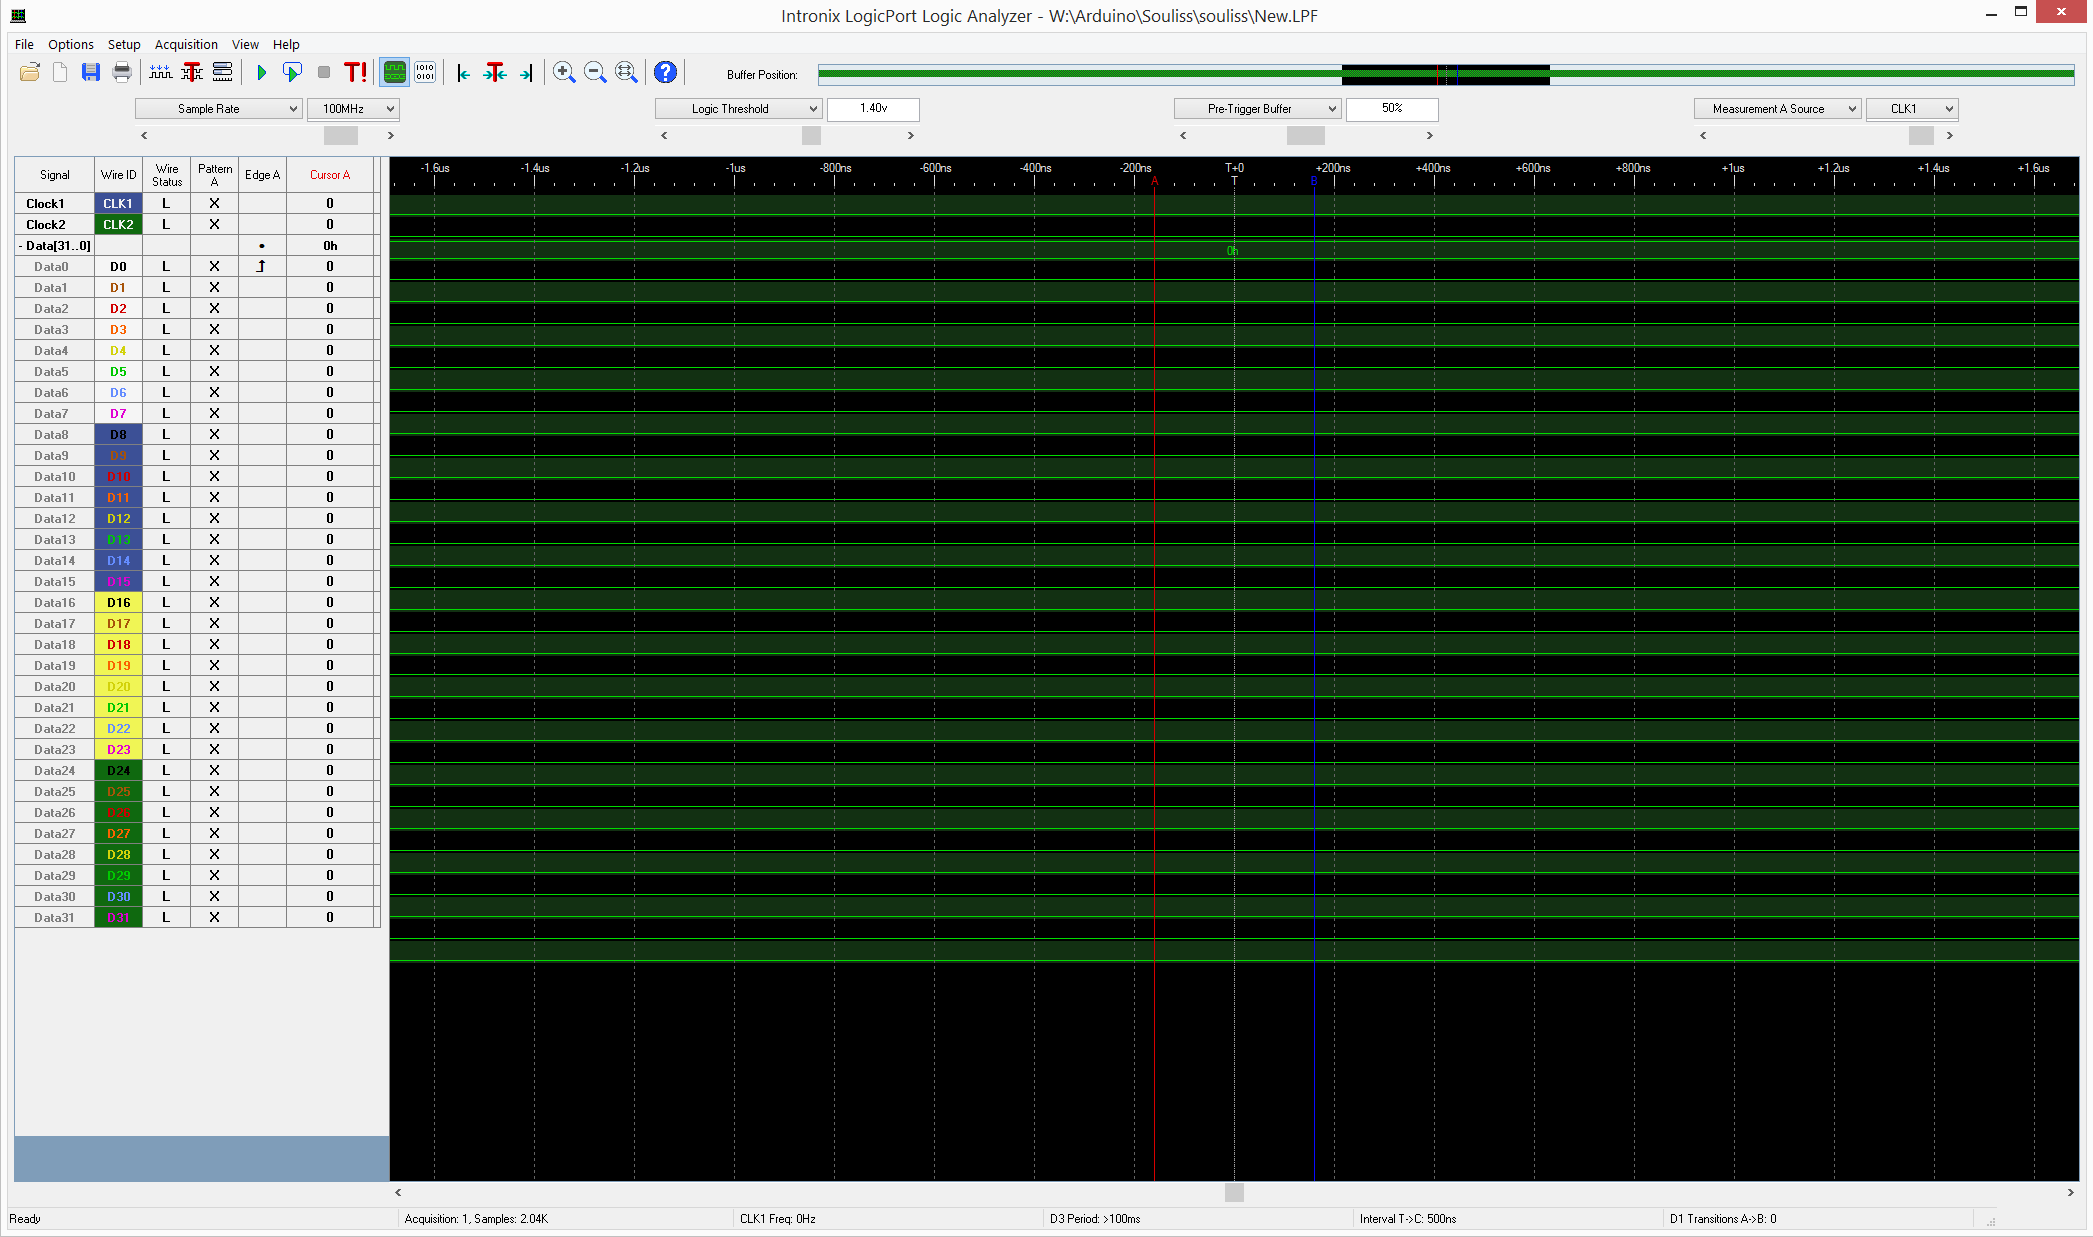Click the zoom out magnifier icon
This screenshot has width=2093, height=1237.
(595, 72)
